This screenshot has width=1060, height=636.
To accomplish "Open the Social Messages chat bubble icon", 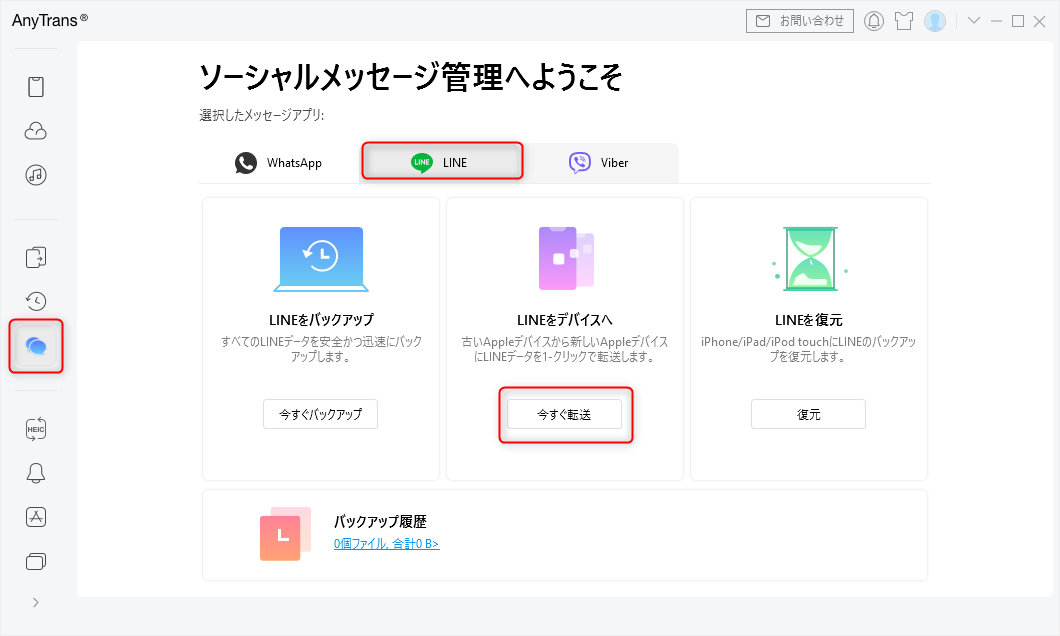I will 36,346.
